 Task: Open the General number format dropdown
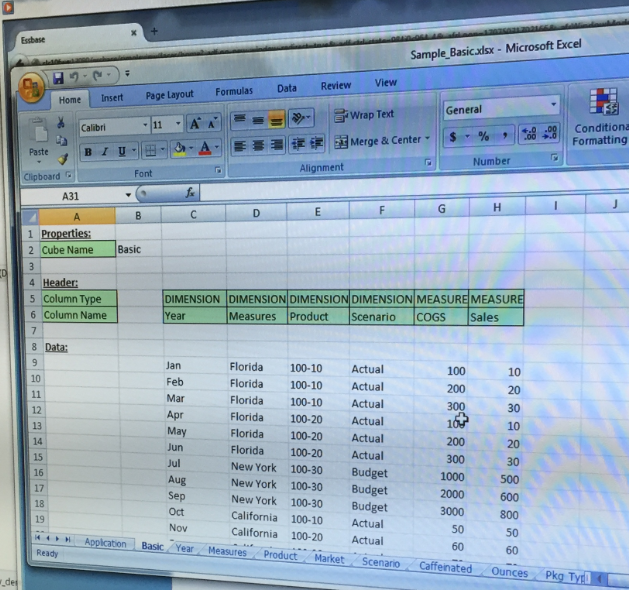554,104
